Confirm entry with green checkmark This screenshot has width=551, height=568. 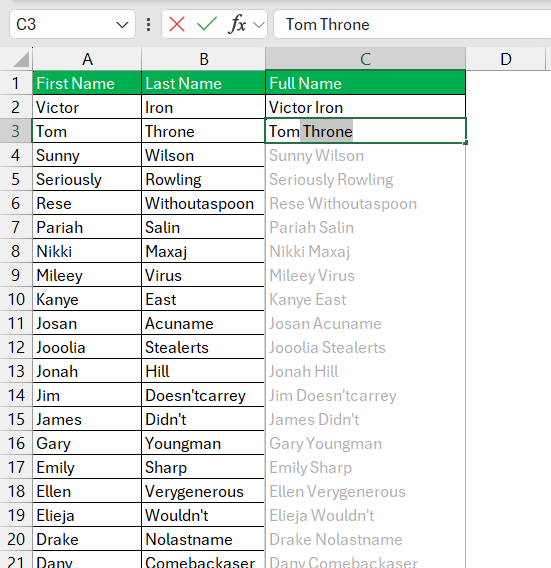pyautogui.click(x=207, y=25)
